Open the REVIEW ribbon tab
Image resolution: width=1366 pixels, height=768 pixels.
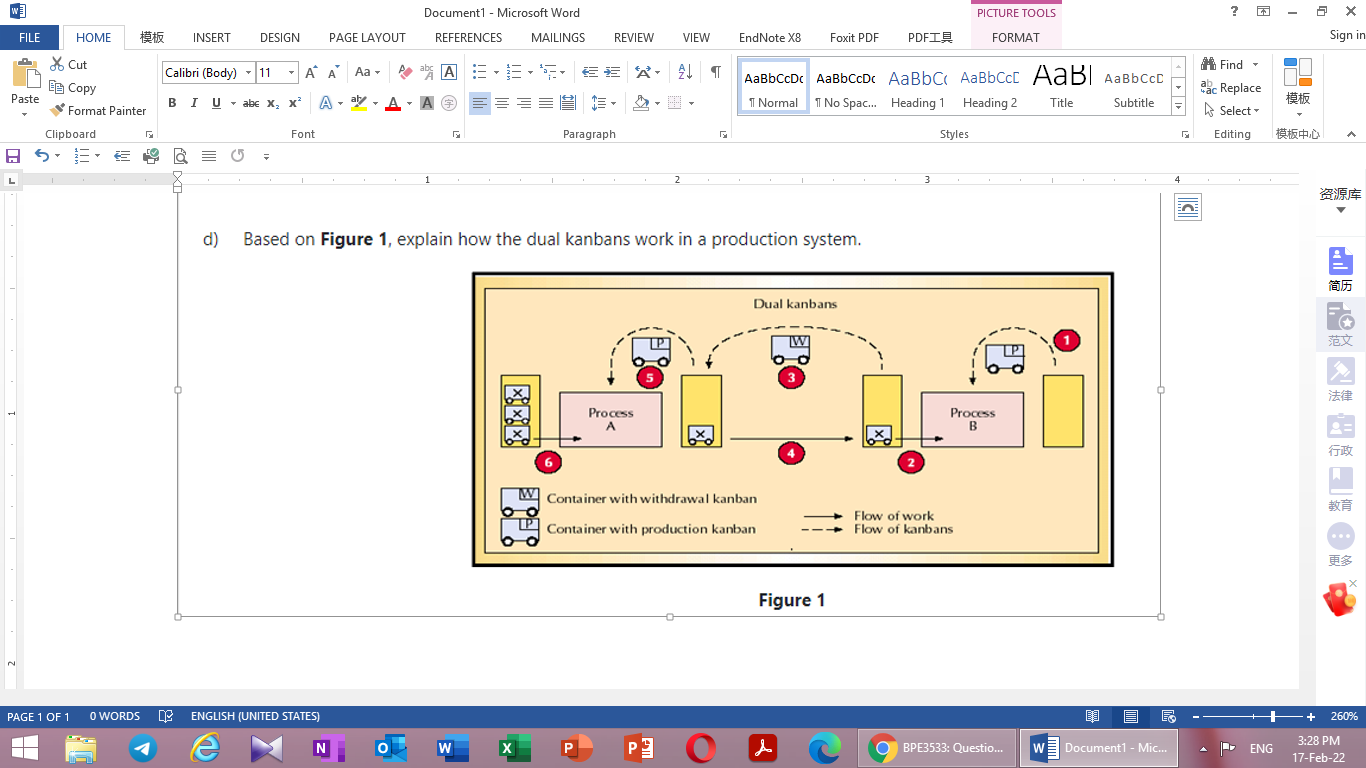point(633,37)
